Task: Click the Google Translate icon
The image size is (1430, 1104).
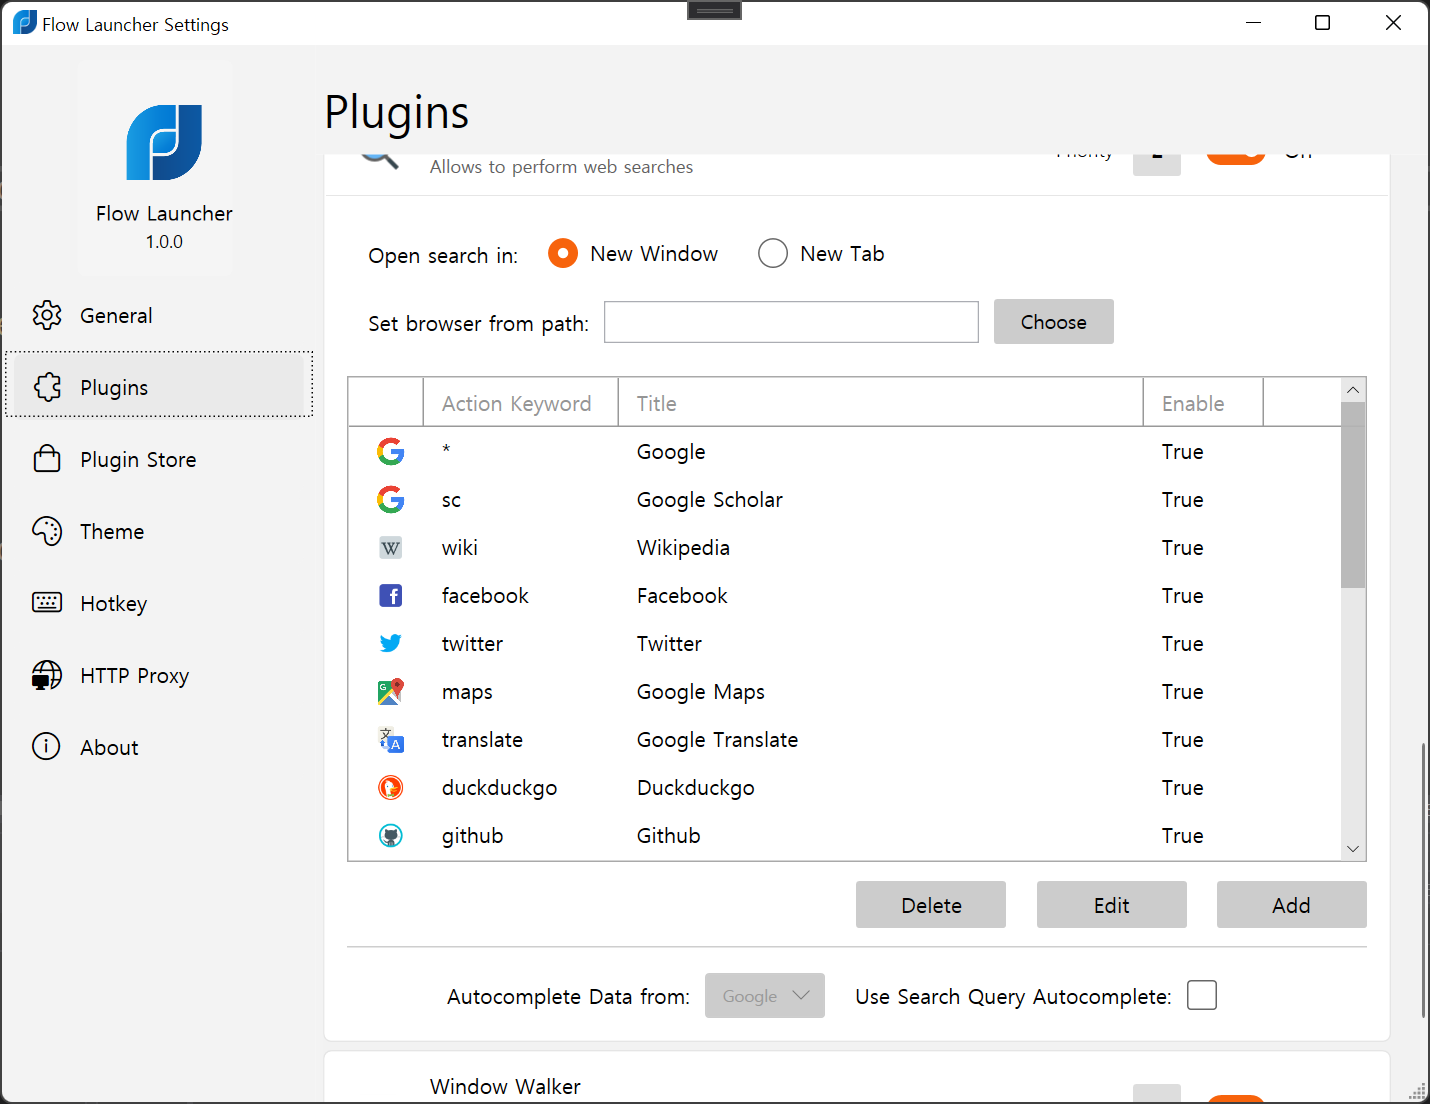Action: coord(391,740)
